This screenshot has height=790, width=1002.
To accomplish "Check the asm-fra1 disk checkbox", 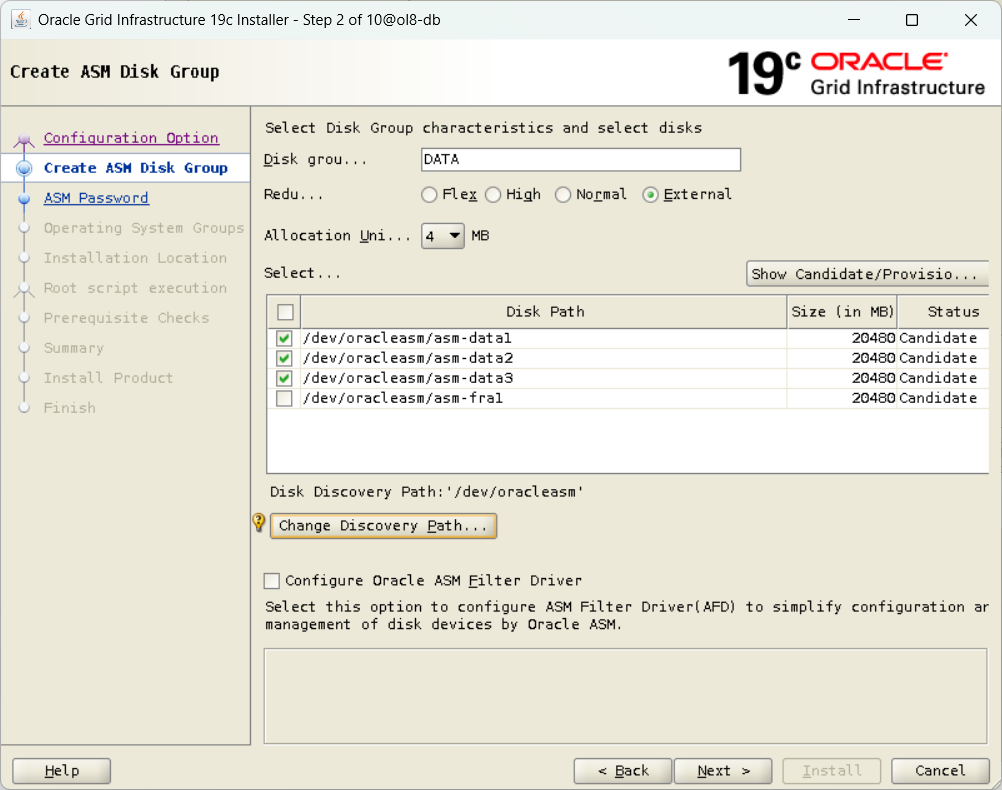I will tap(284, 398).
